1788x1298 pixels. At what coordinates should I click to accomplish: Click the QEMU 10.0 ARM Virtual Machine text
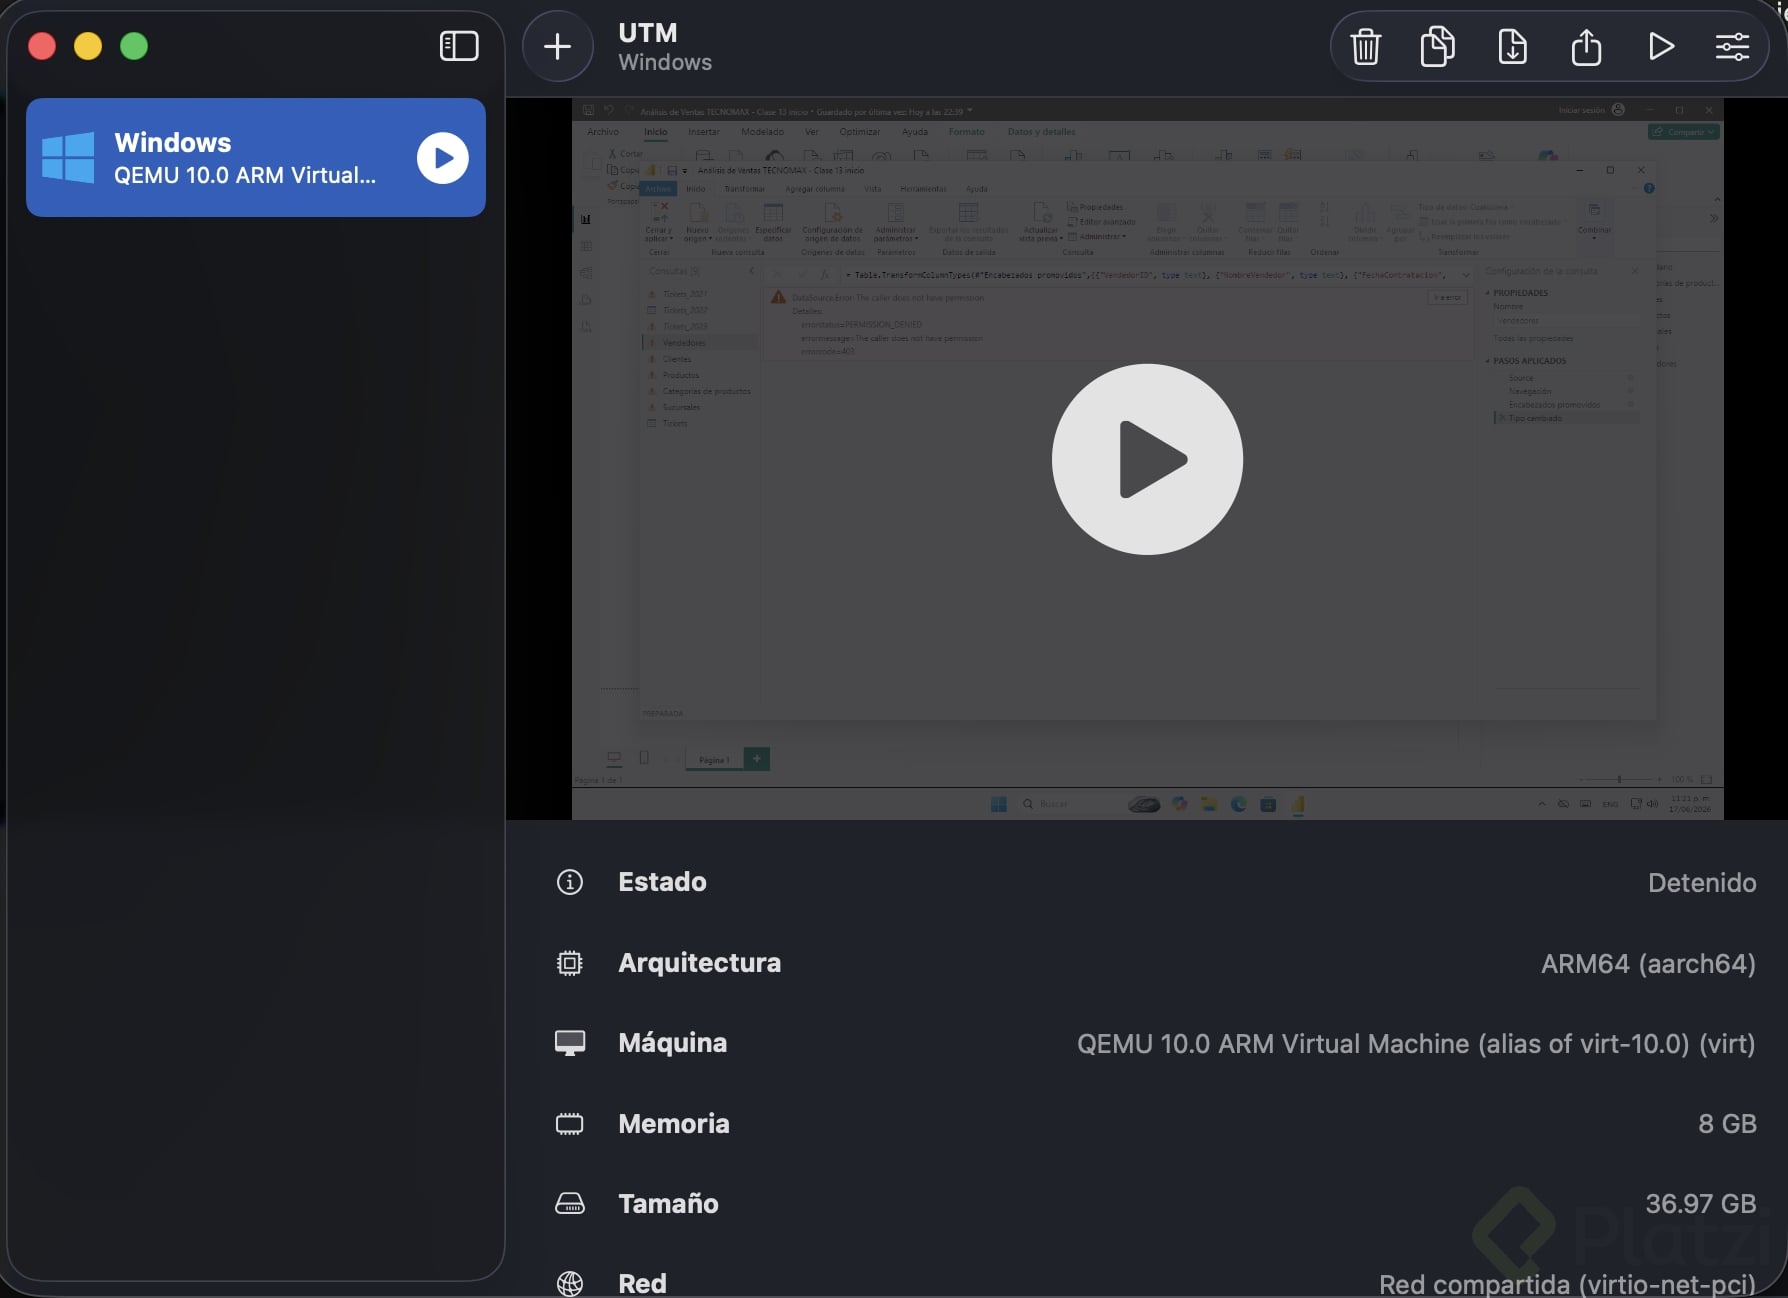point(1416,1044)
